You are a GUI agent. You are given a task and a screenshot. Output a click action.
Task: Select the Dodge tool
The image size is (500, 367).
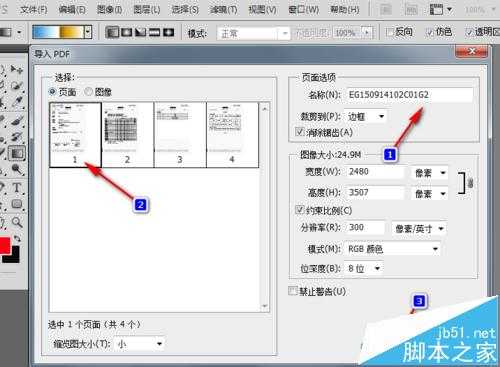click(17, 170)
